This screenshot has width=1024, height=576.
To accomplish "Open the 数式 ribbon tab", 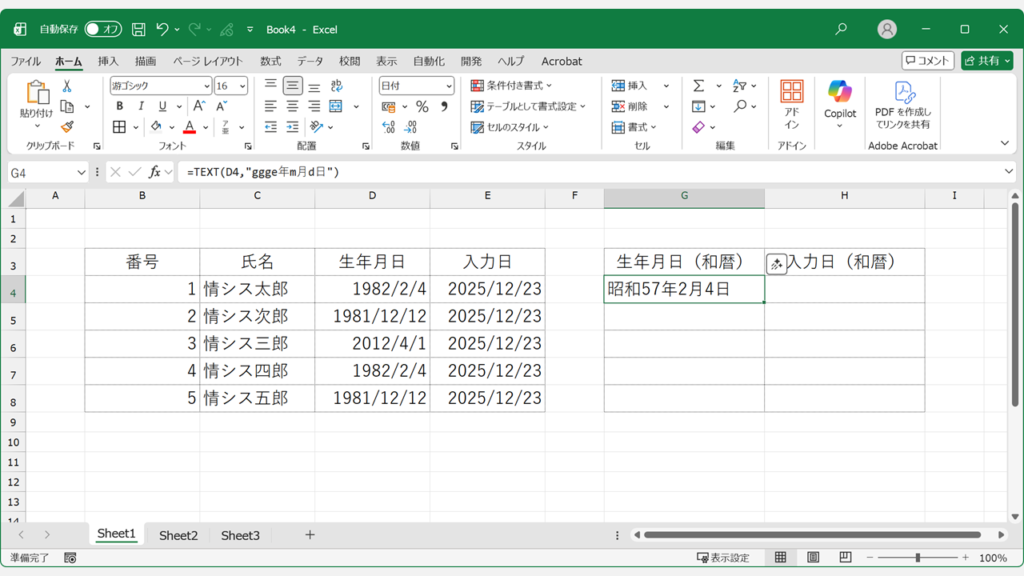I will coord(270,61).
